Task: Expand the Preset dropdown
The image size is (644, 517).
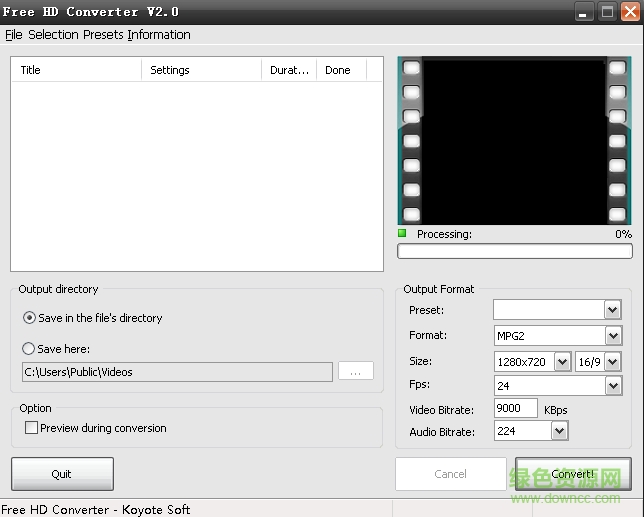Action: [x=612, y=310]
